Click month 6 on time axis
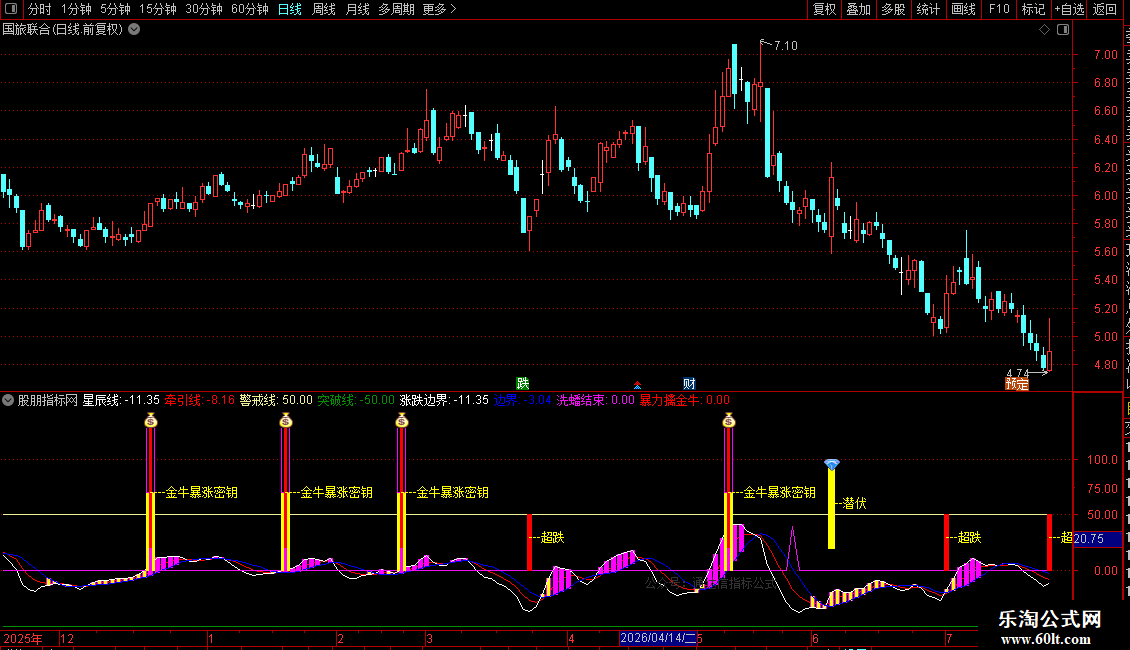 [815, 638]
